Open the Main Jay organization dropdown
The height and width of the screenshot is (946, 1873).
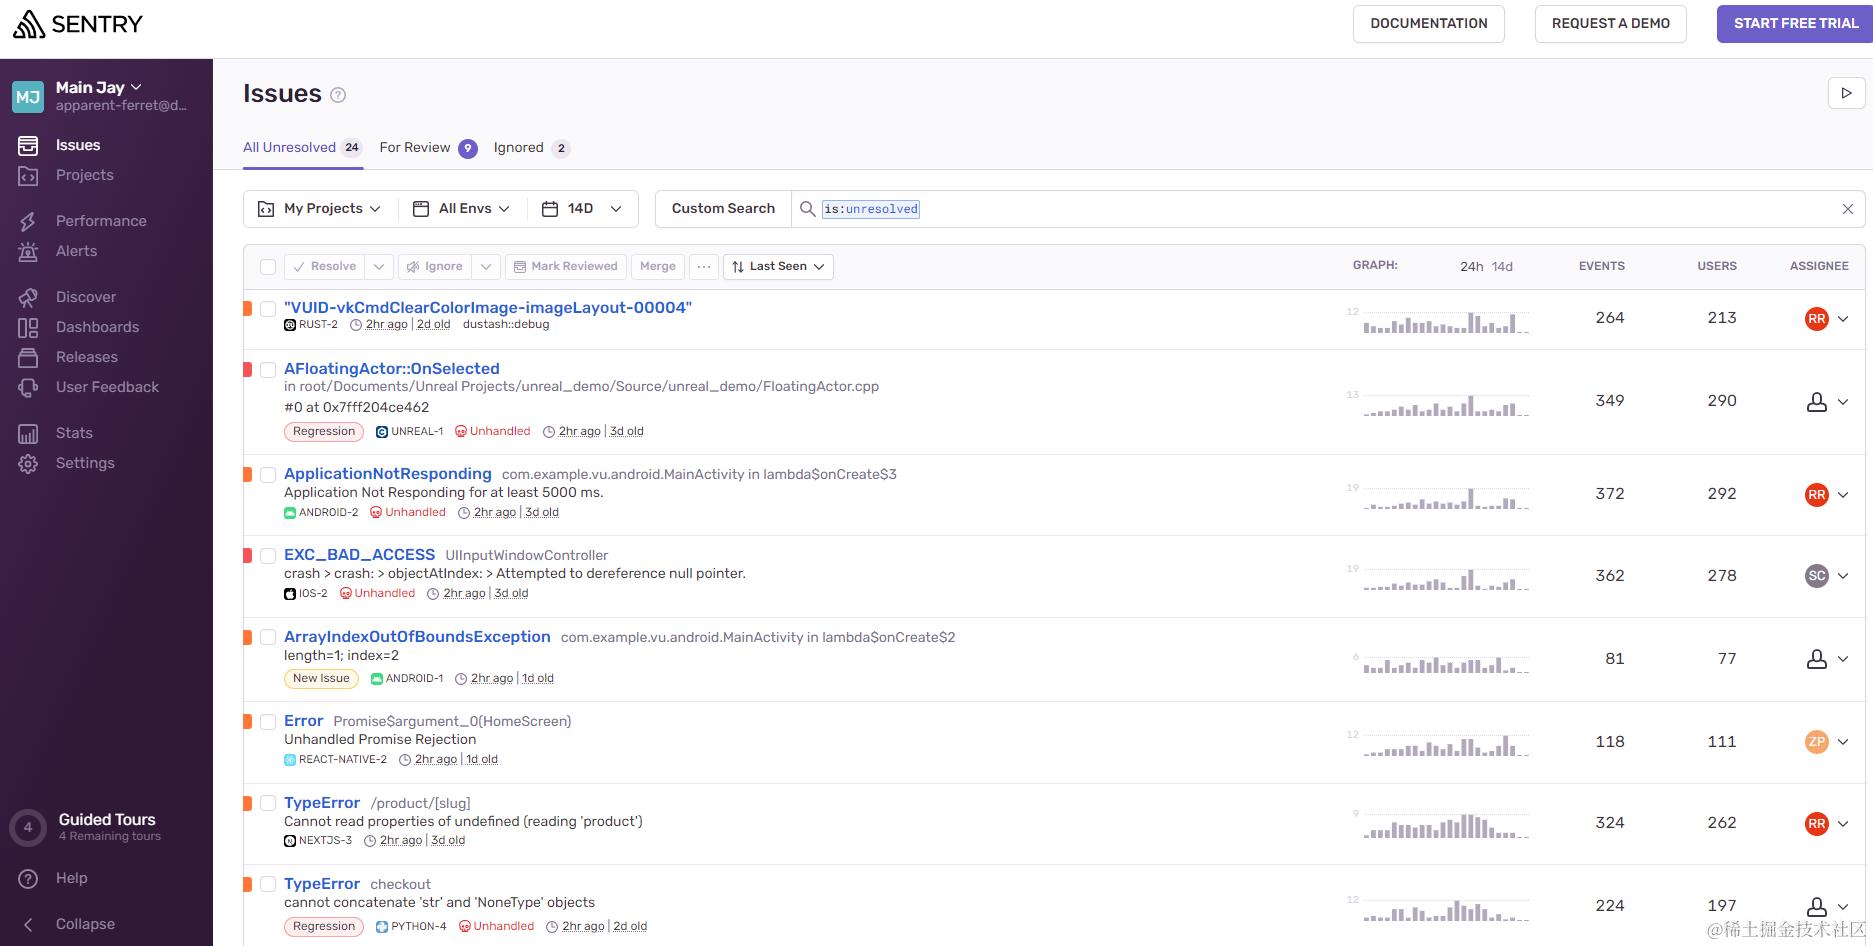click(100, 88)
